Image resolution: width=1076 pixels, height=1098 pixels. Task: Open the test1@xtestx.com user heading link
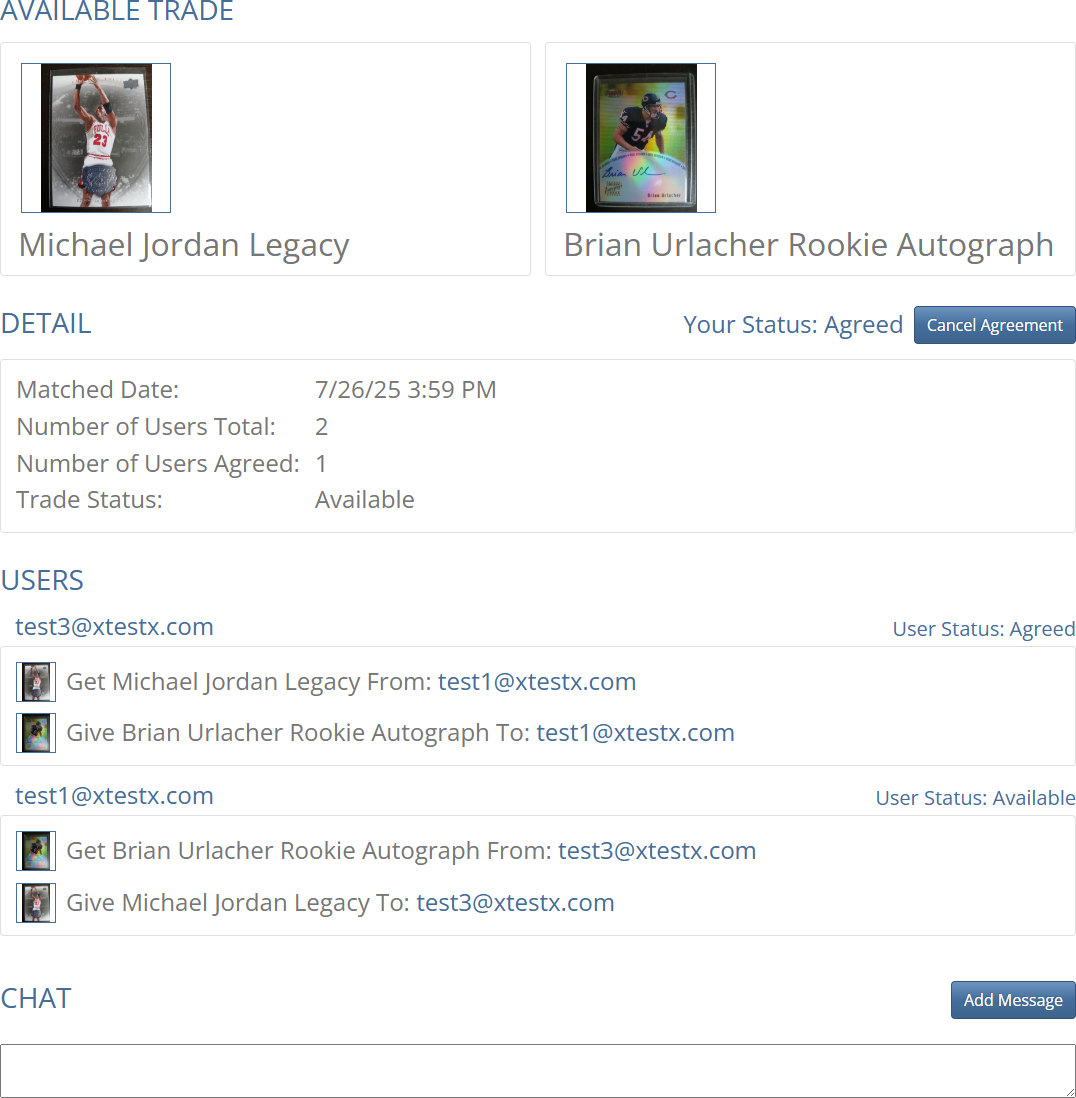[x=114, y=795]
